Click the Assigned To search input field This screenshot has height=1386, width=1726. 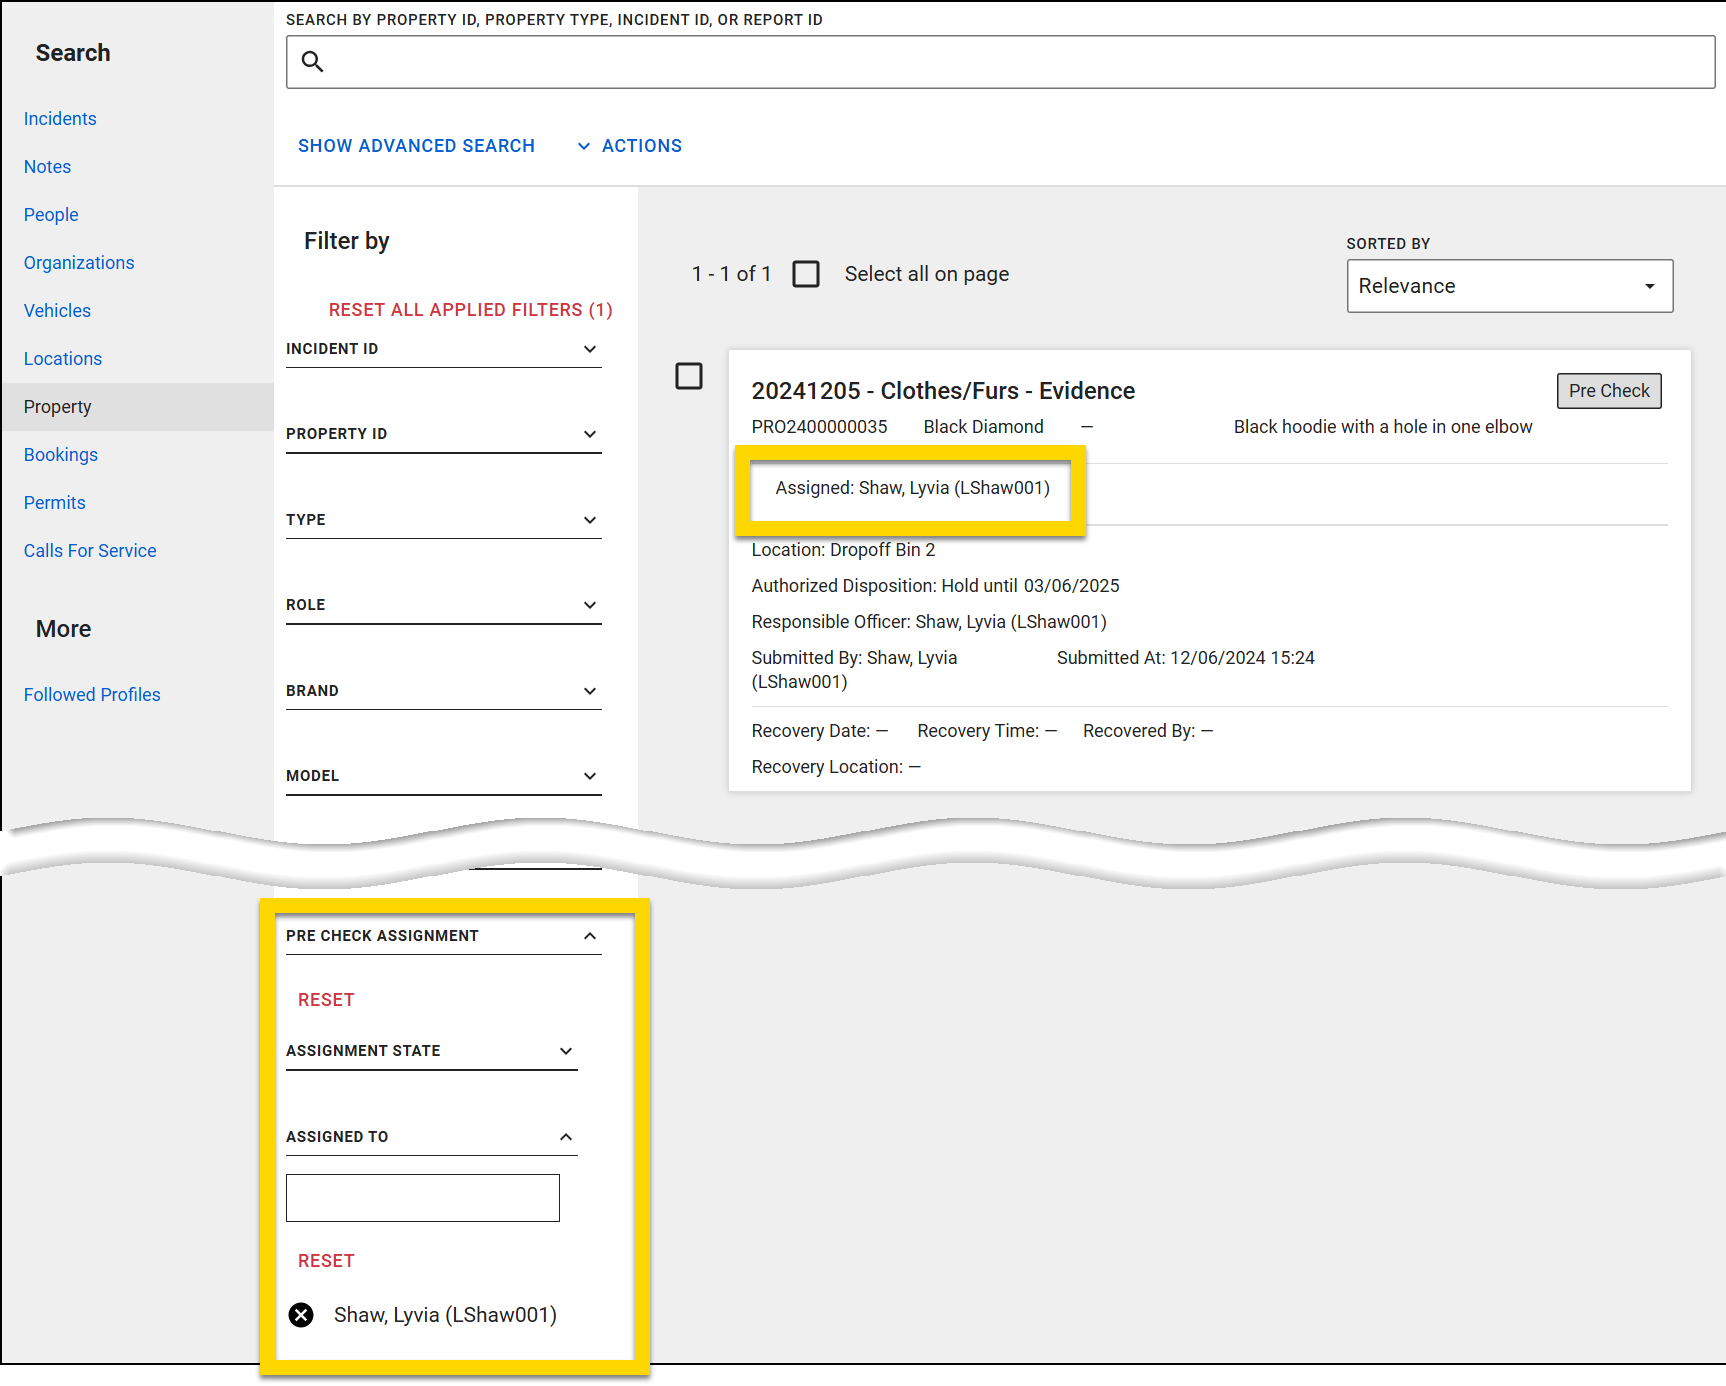point(422,1197)
